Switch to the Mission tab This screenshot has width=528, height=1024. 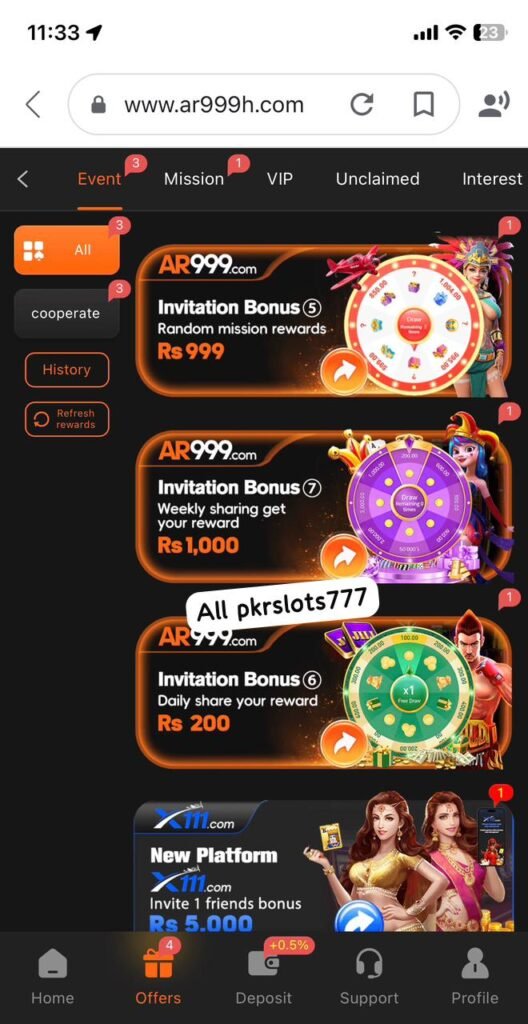point(194,179)
